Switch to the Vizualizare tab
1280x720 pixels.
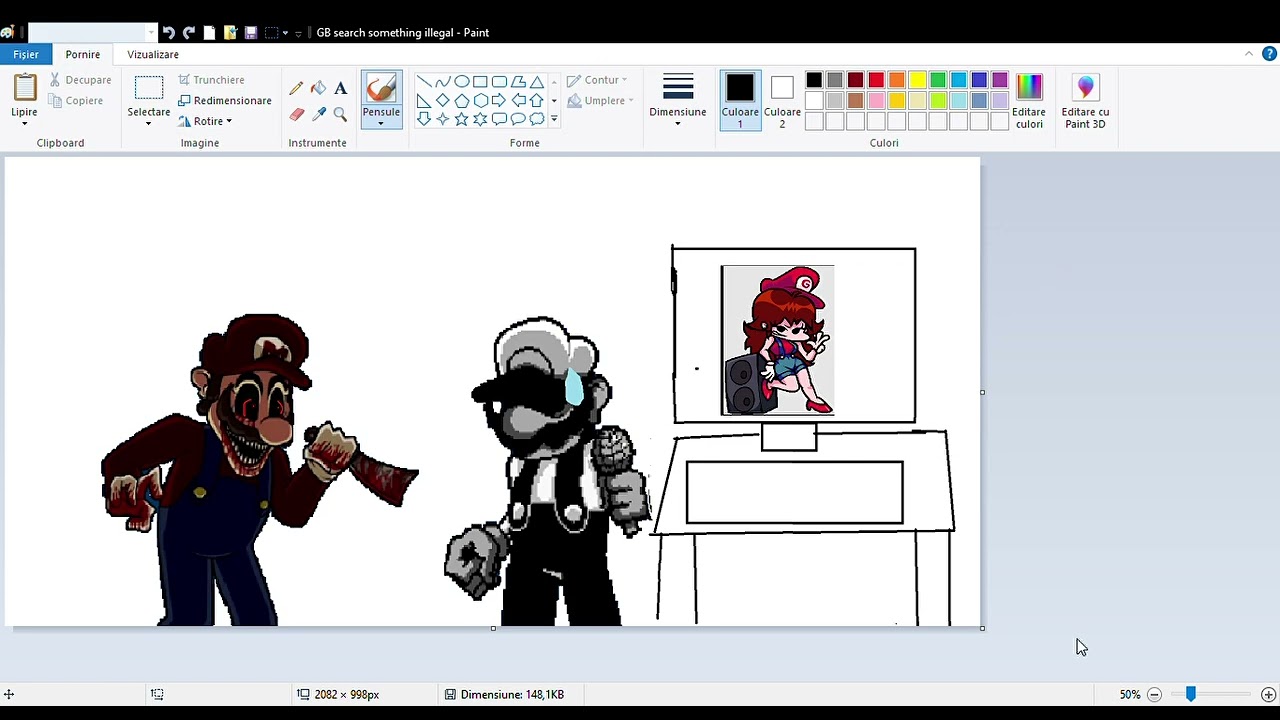coord(153,54)
